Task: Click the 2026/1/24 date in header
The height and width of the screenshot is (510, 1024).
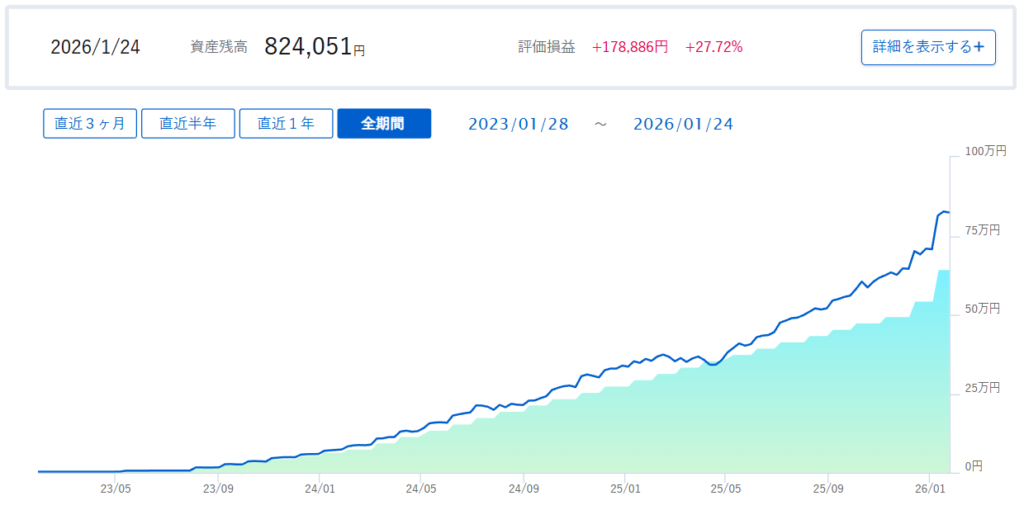Action: click(96, 47)
